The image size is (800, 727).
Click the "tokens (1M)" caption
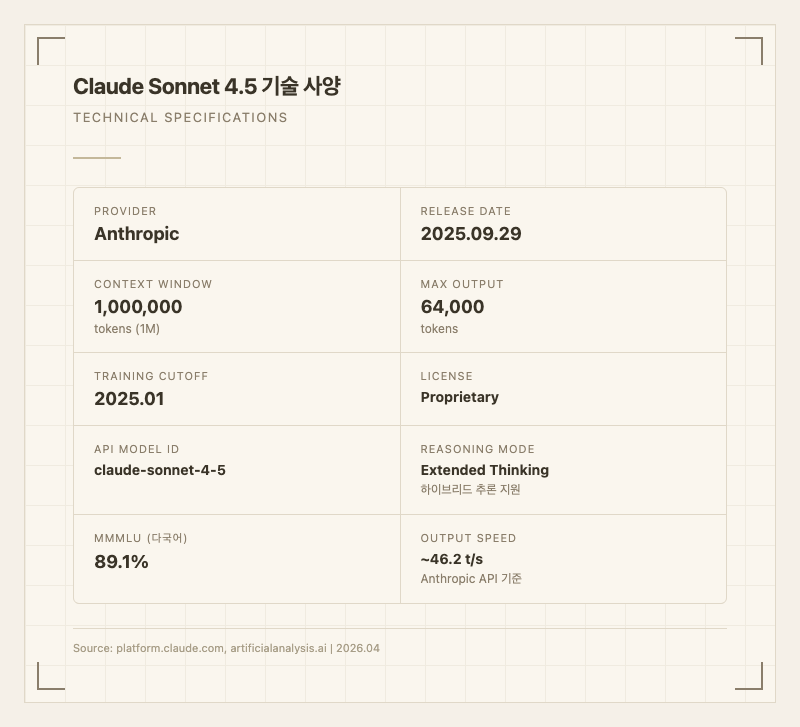pyautogui.click(x=127, y=329)
